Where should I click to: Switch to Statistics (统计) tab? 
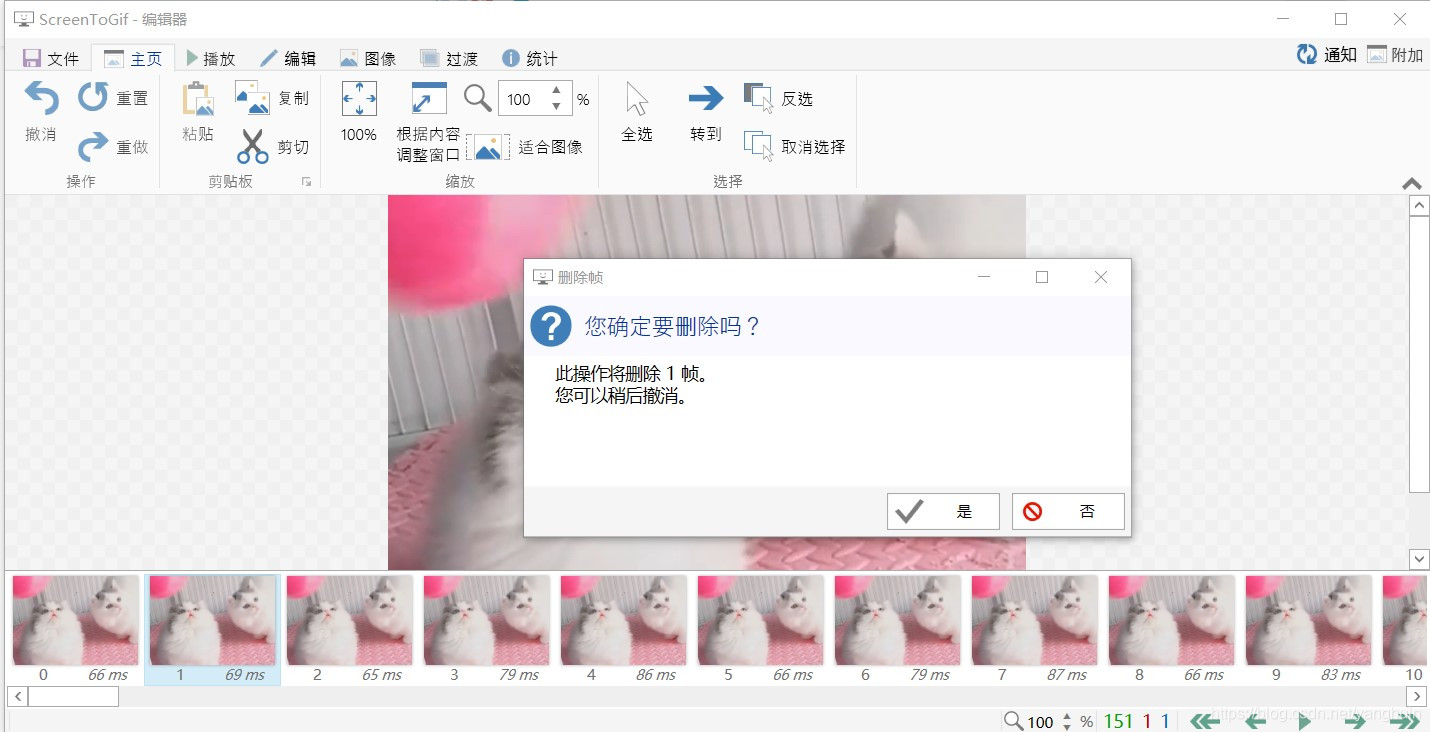pos(530,59)
